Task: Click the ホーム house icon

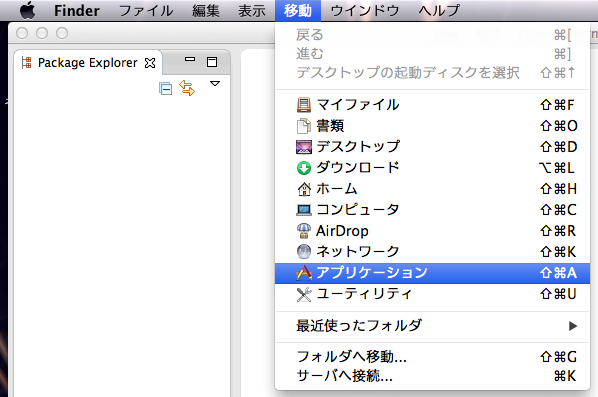Action: tap(304, 189)
